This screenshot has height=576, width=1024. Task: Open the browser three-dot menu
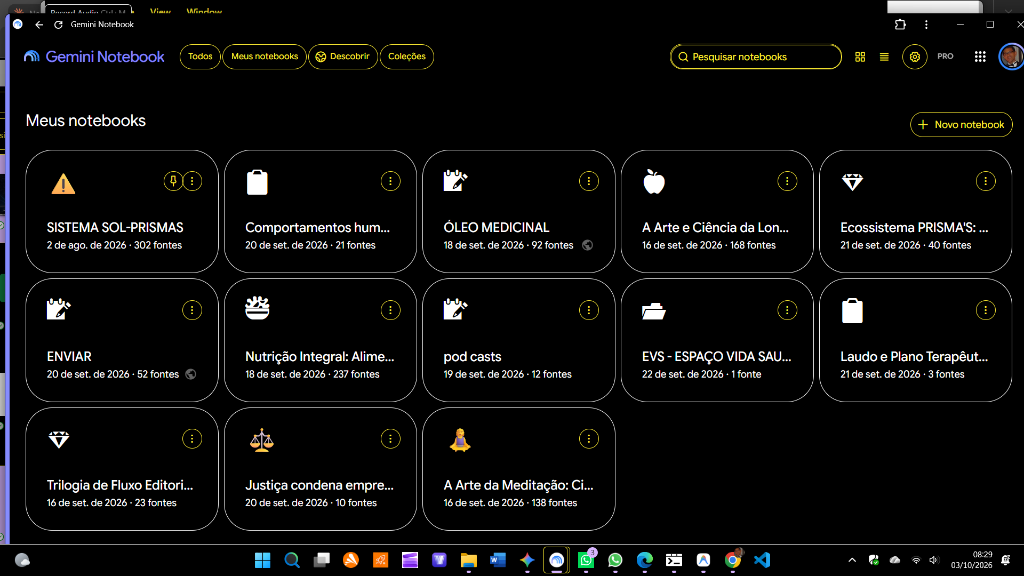[x=926, y=24]
